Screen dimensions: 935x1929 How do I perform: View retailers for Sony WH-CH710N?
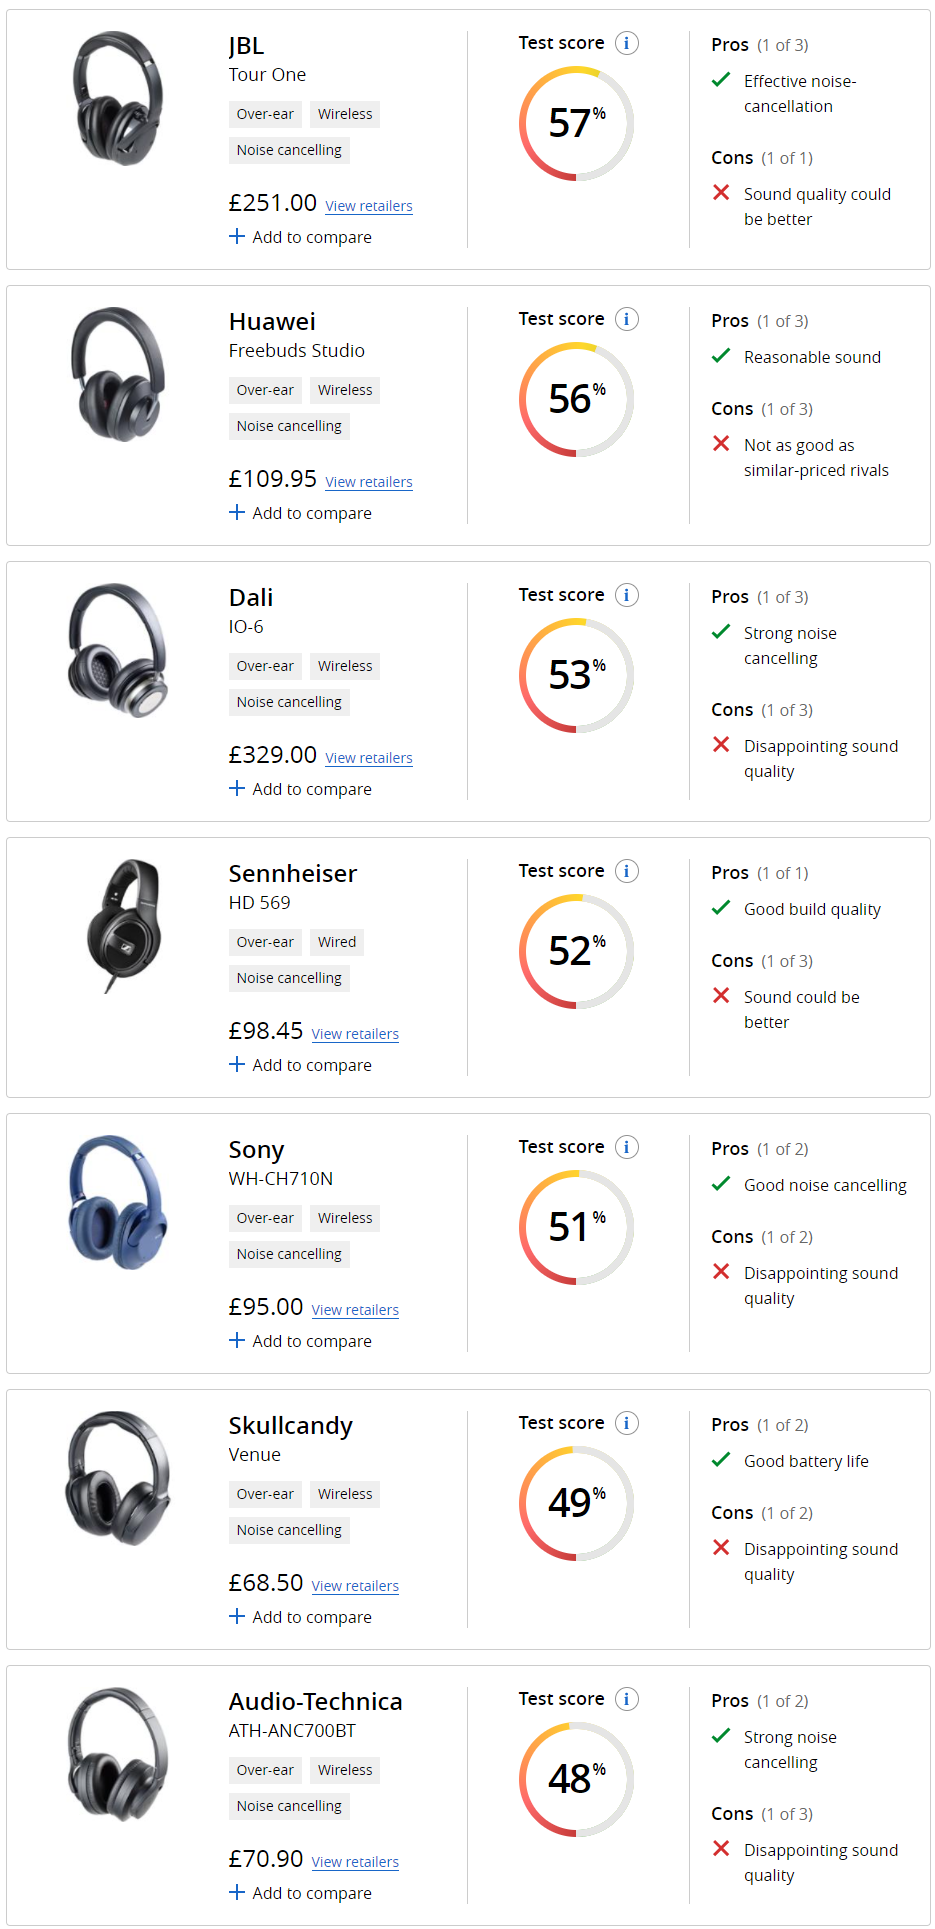click(x=355, y=1310)
